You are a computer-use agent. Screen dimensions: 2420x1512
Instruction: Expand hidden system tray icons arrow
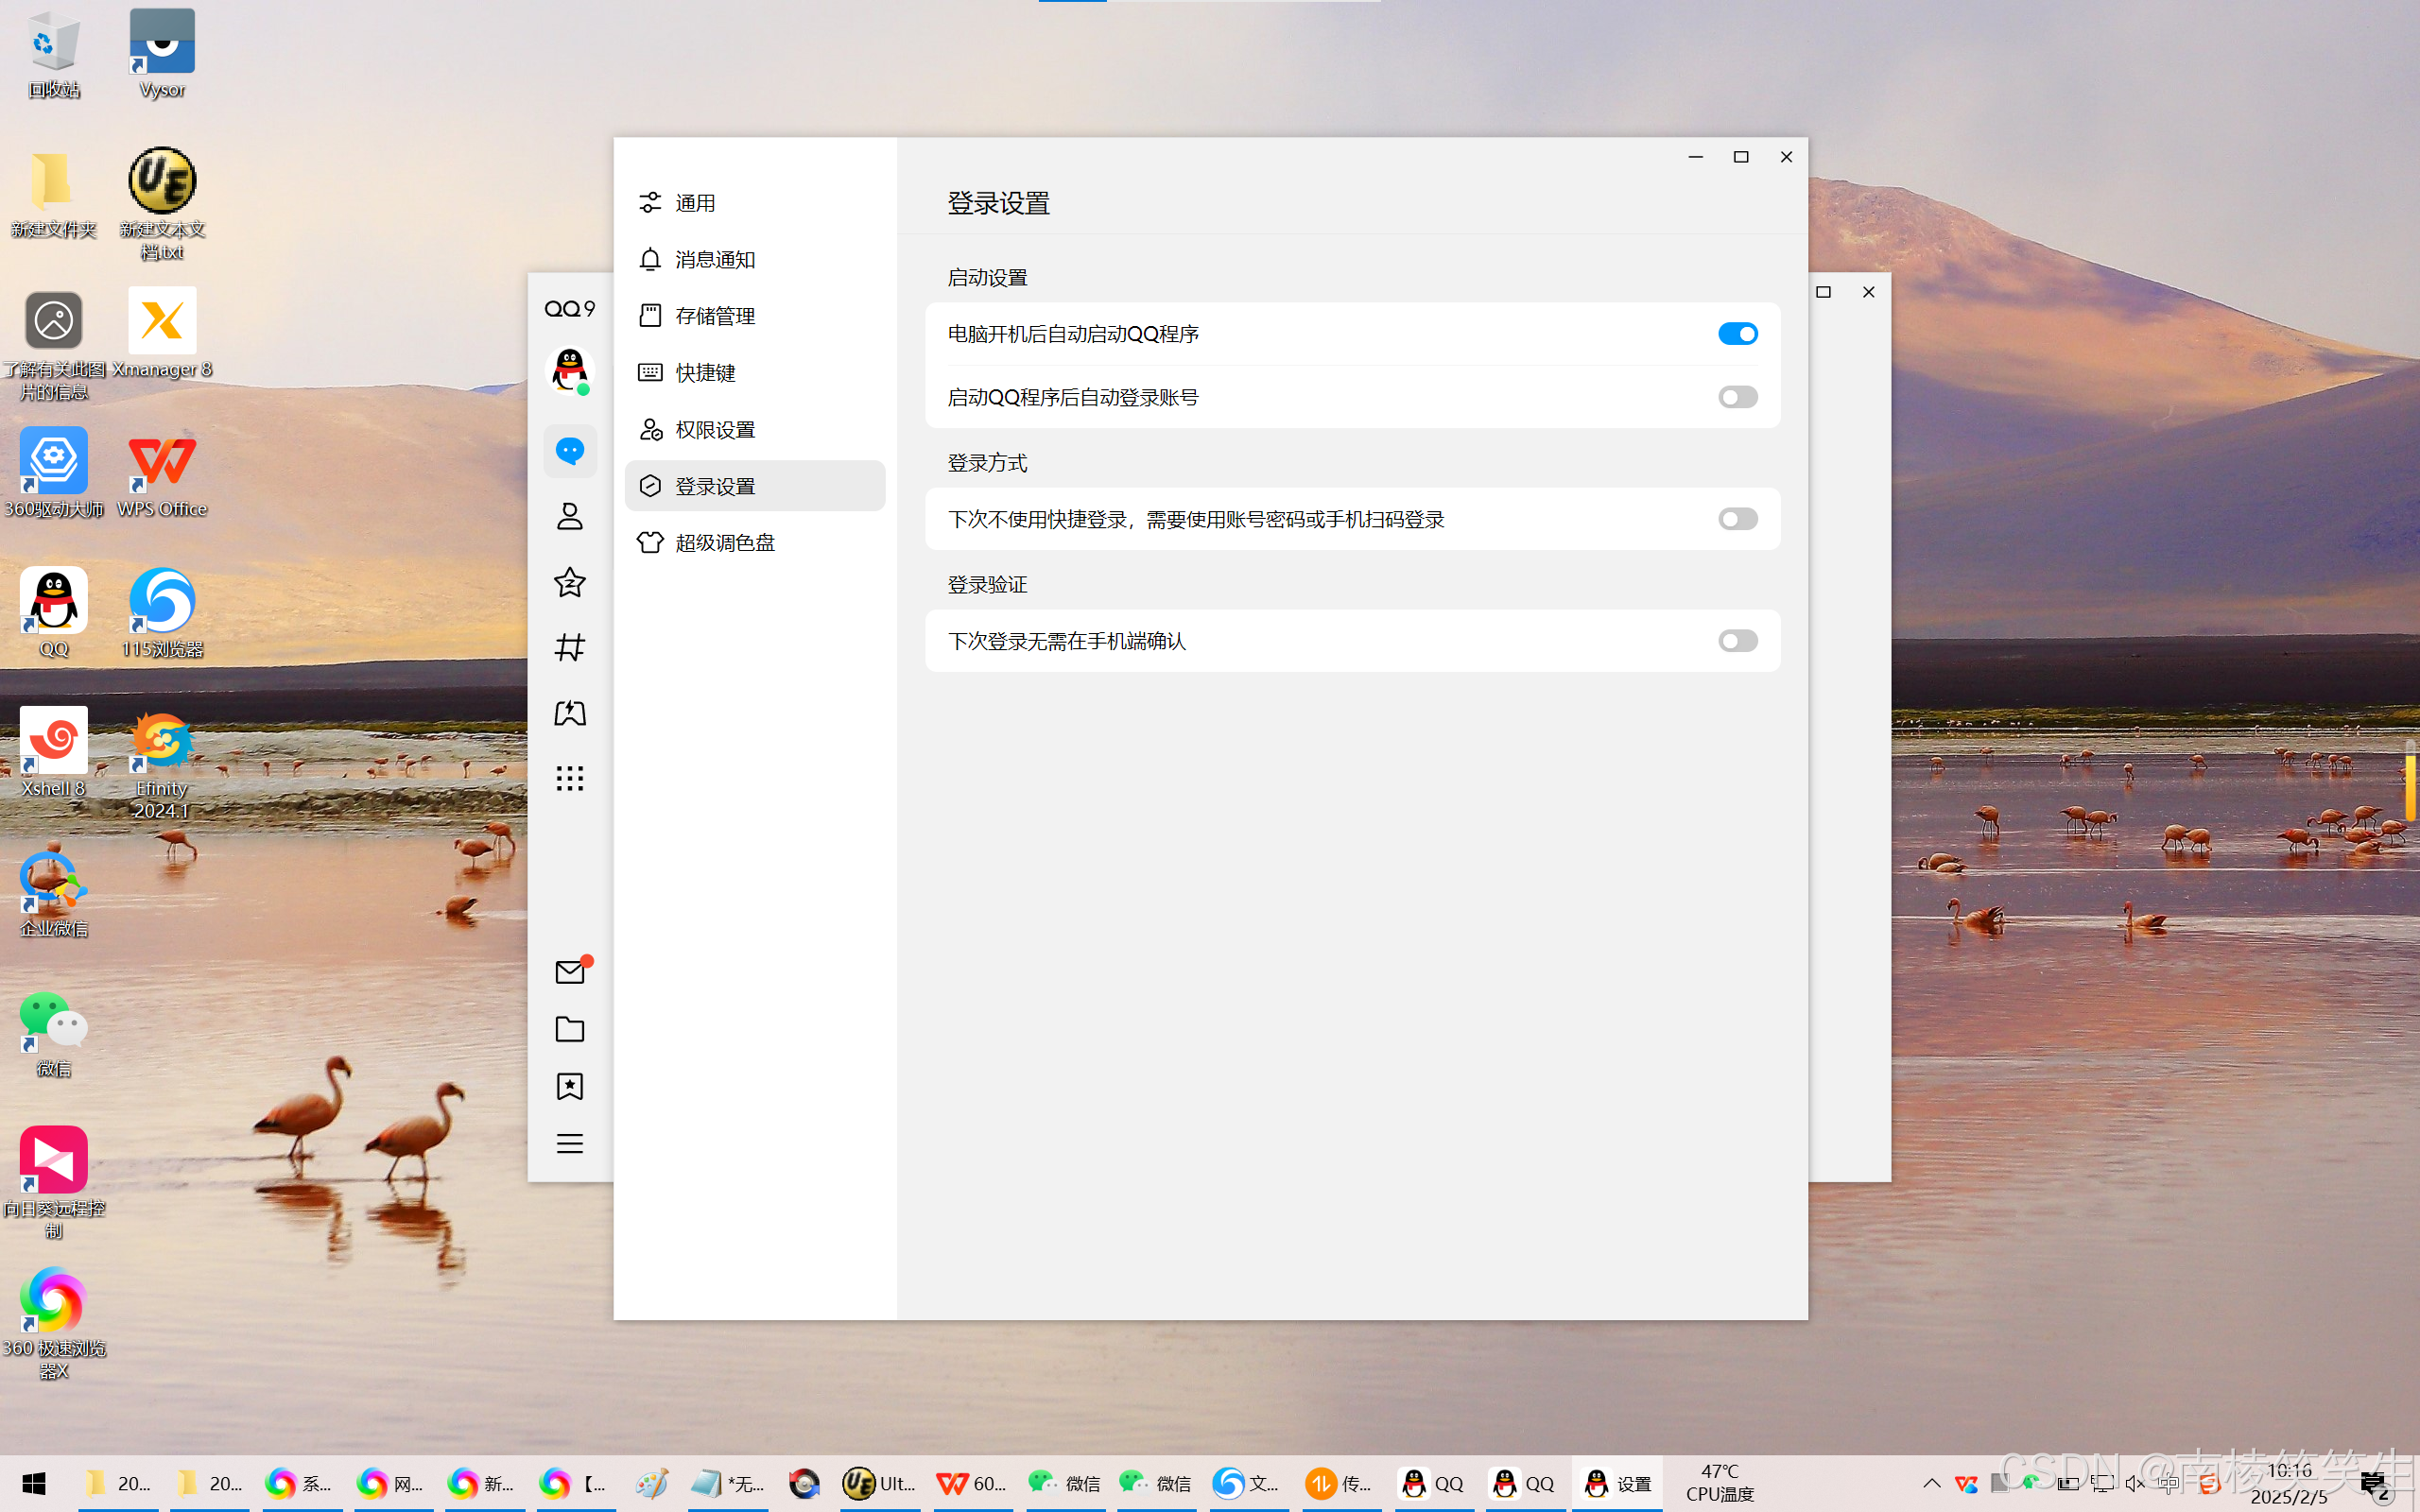(1932, 1483)
